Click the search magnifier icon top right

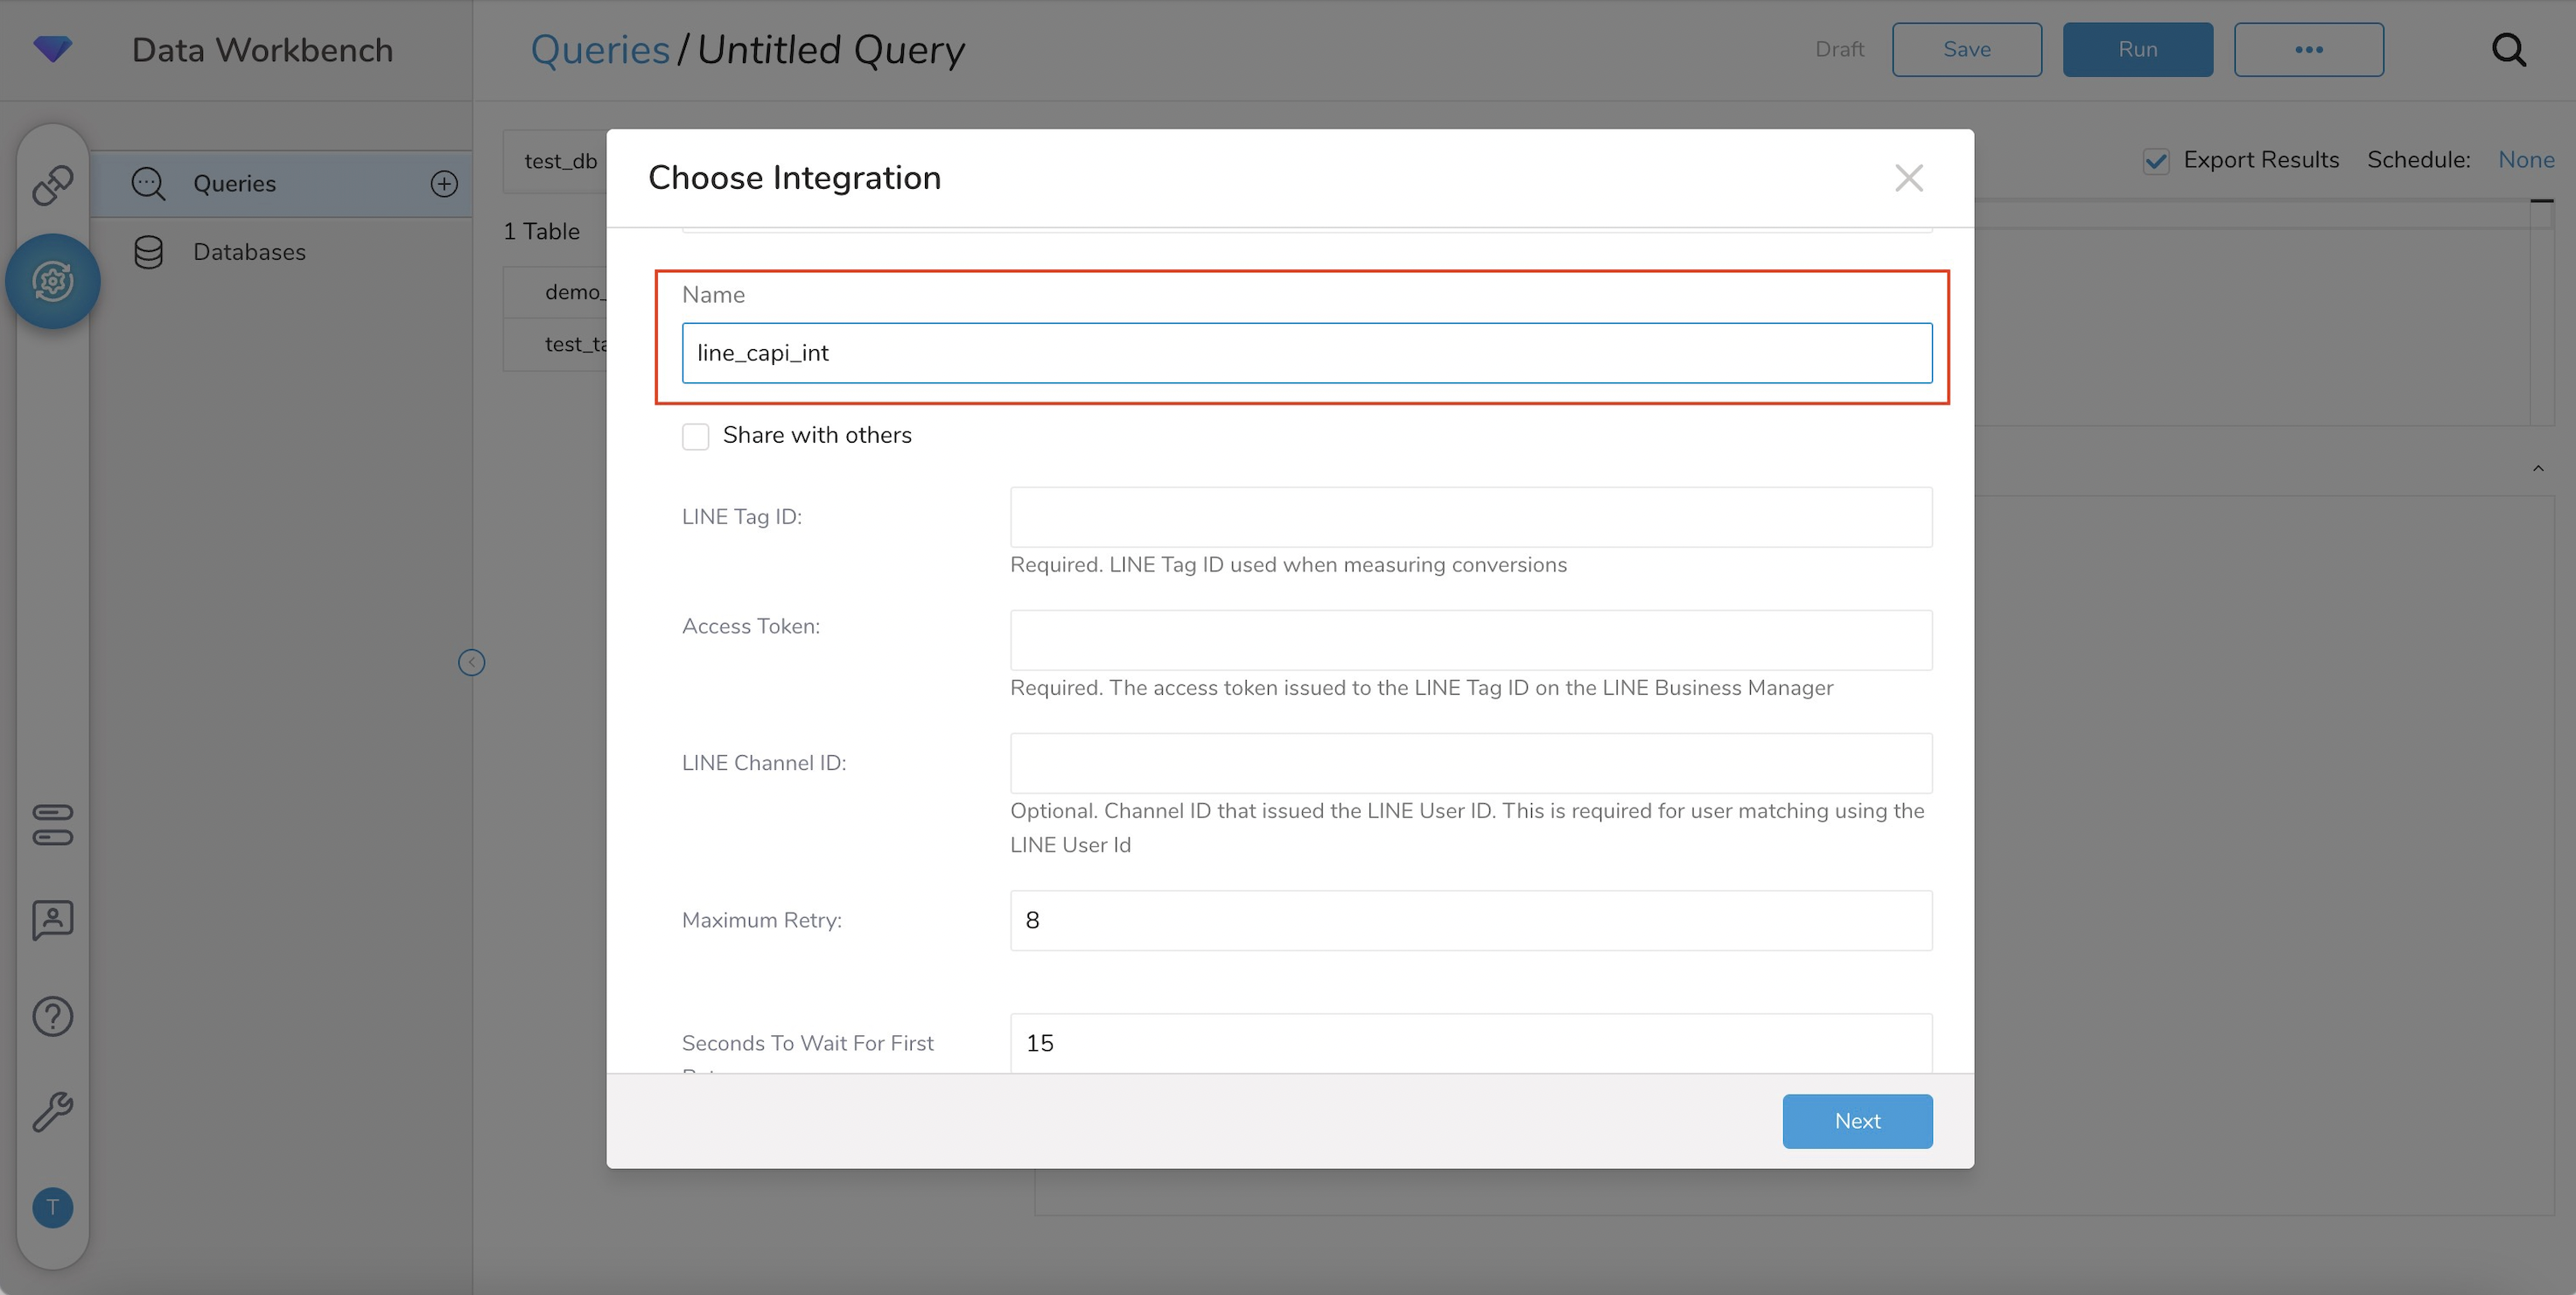point(2508,49)
